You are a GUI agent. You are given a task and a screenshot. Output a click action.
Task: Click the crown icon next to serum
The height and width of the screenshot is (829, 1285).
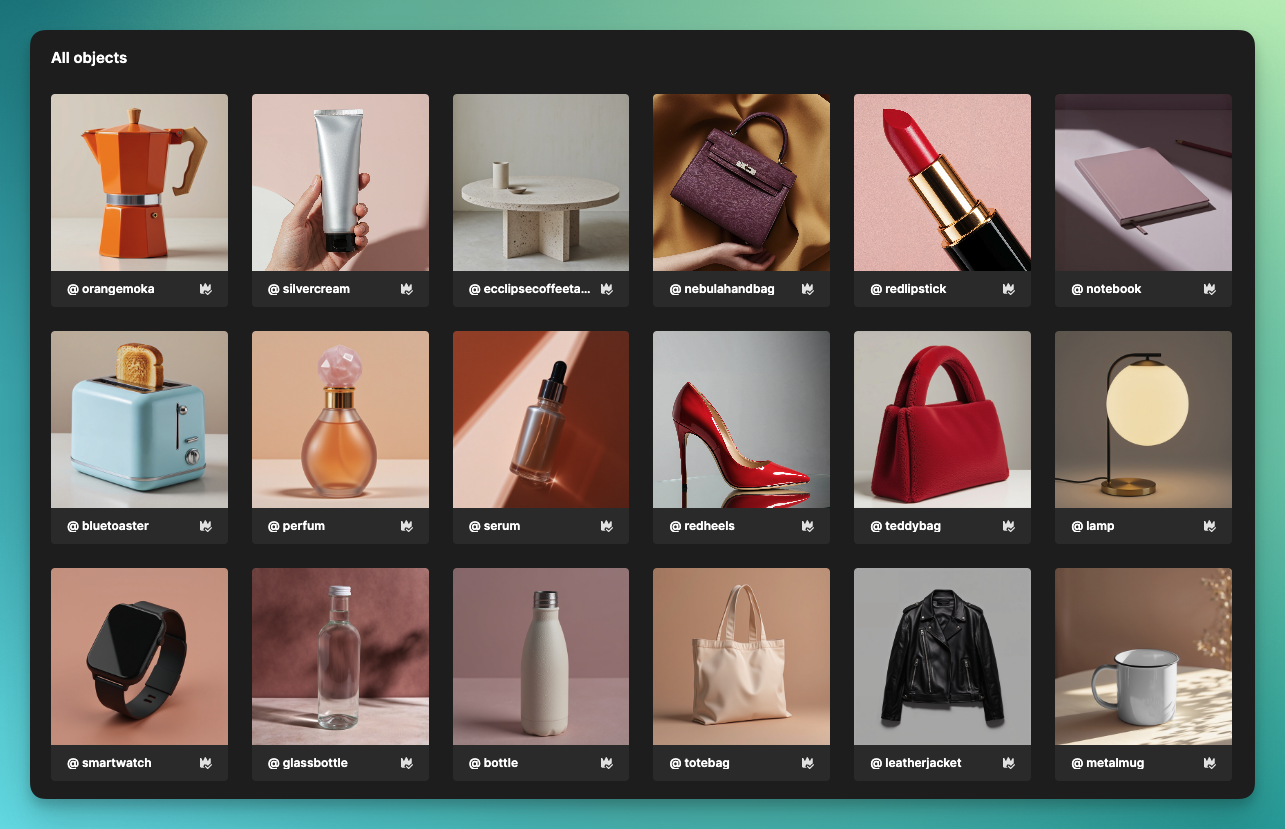pyautogui.click(x=607, y=526)
